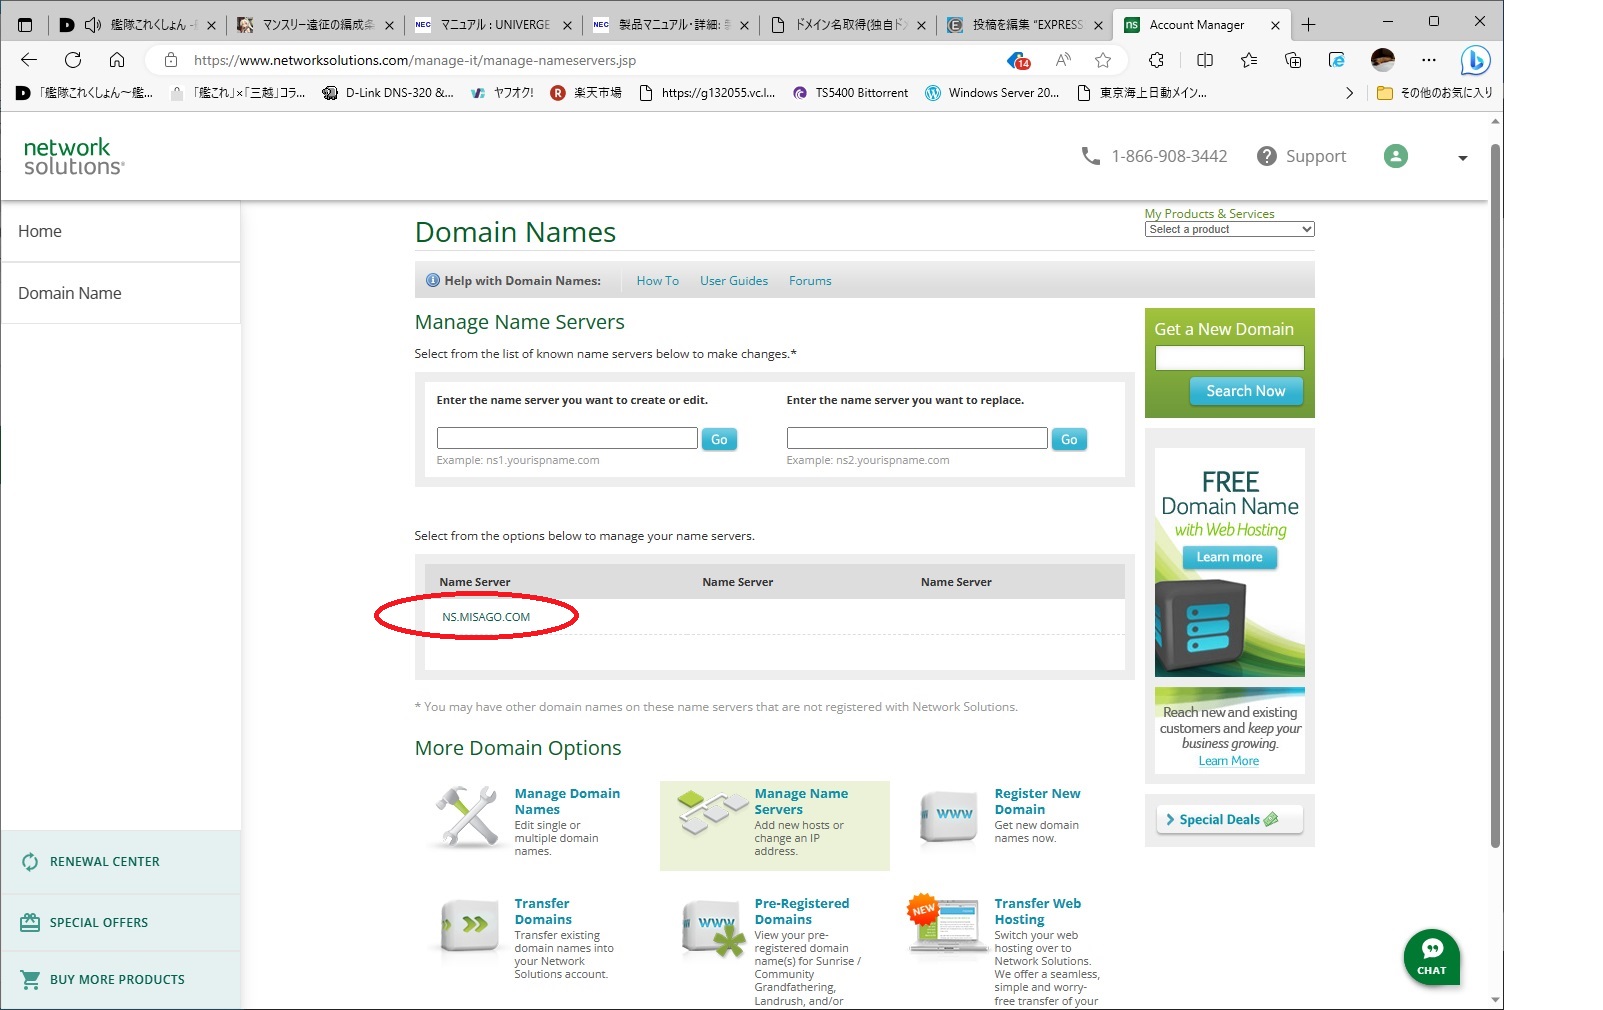Viewport: 1603px width, 1010px height.
Task: Click the Learn More link under the ad
Action: [x=1229, y=761]
